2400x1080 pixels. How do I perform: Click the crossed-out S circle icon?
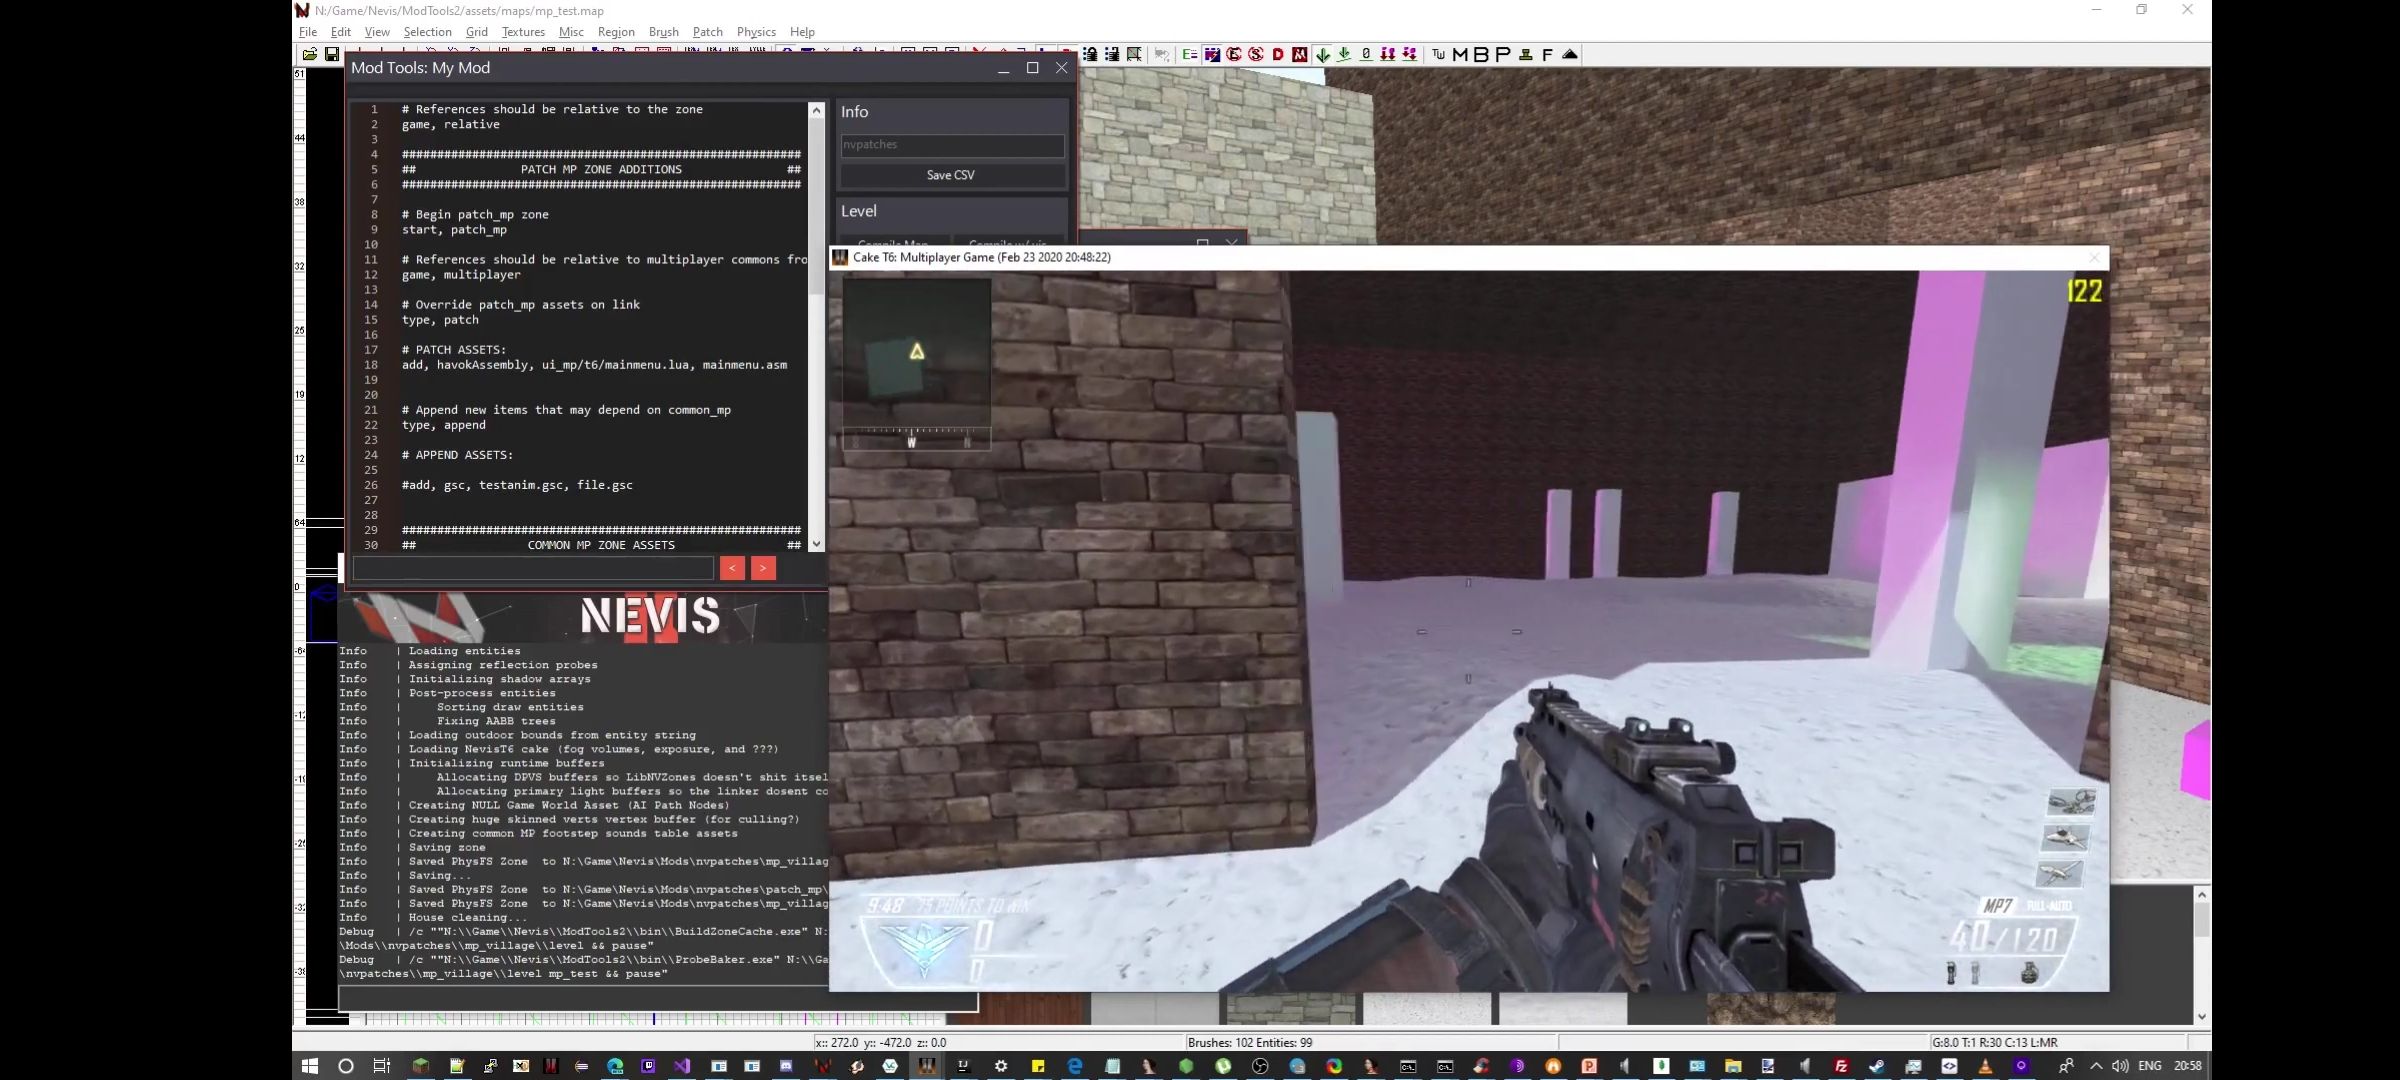tap(1256, 54)
